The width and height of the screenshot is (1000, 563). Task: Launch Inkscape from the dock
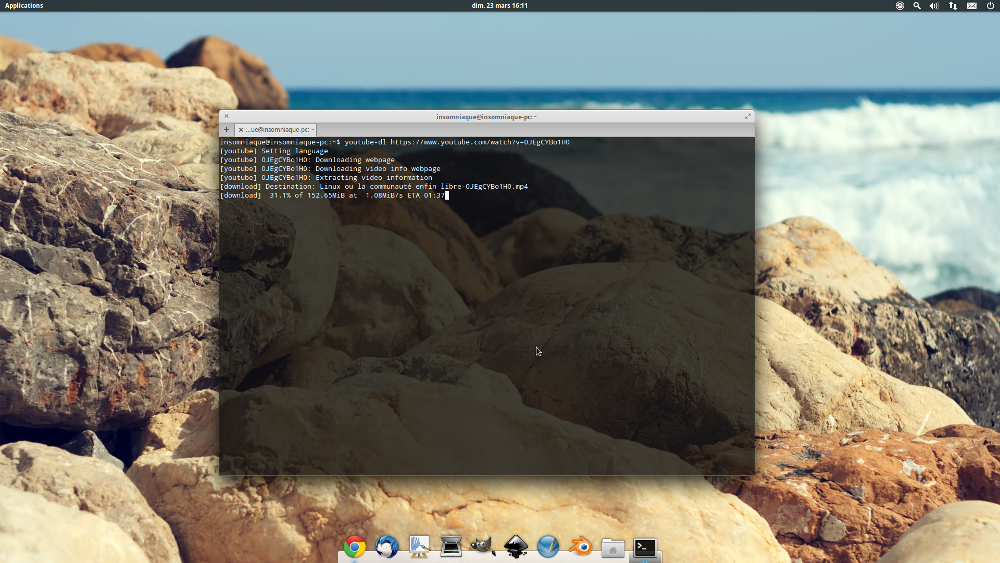pos(515,547)
